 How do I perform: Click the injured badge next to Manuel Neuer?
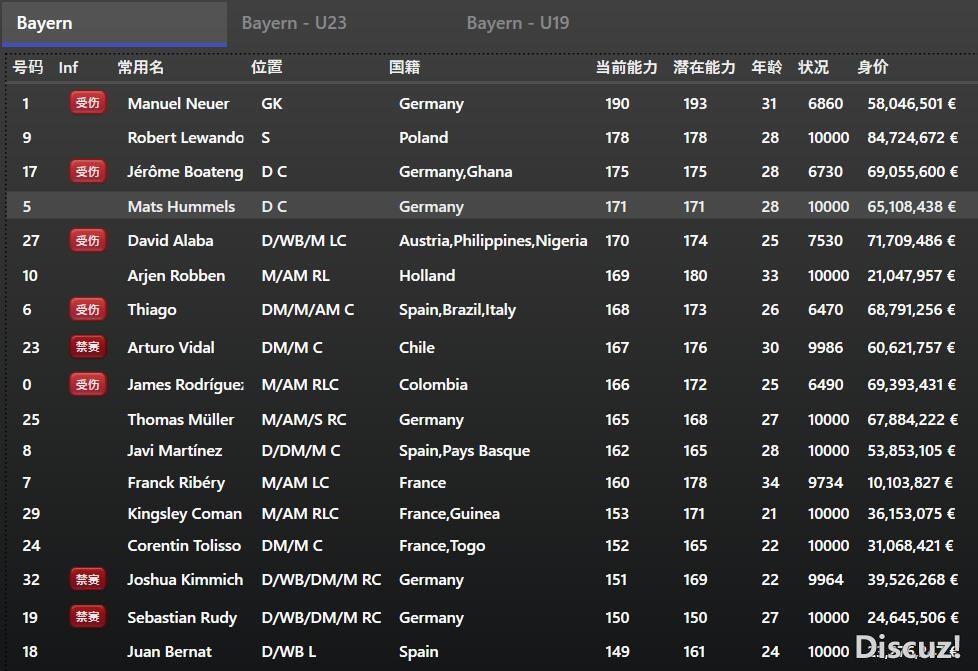click(87, 102)
